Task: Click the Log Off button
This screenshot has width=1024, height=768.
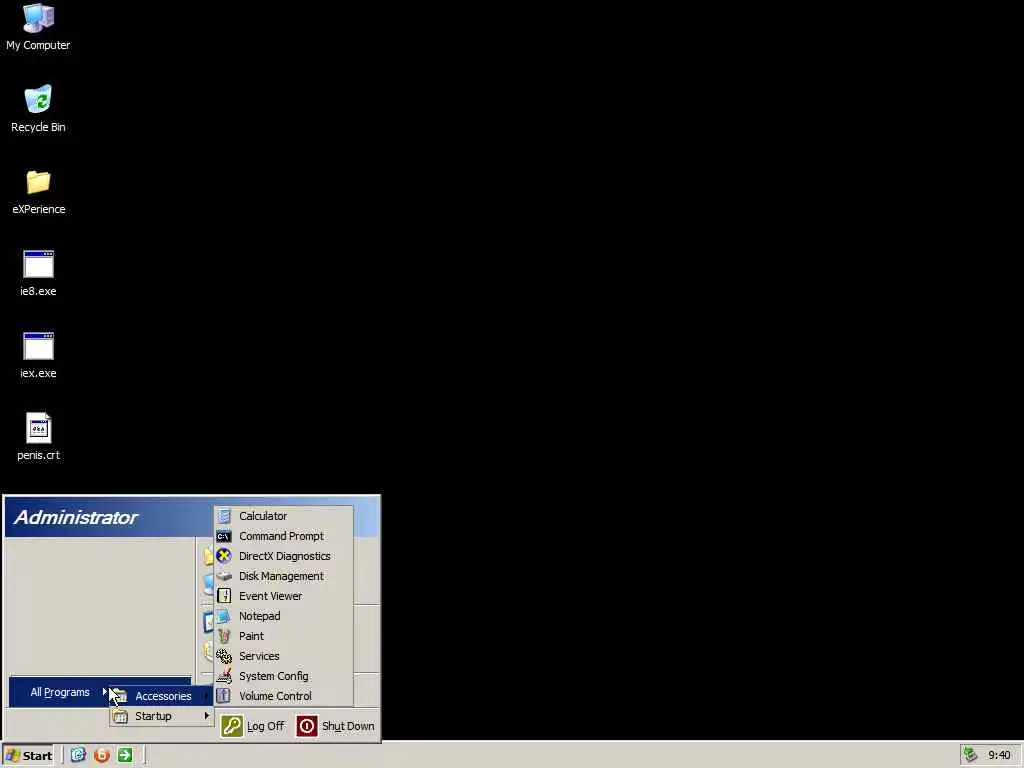Action: pyautogui.click(x=253, y=726)
